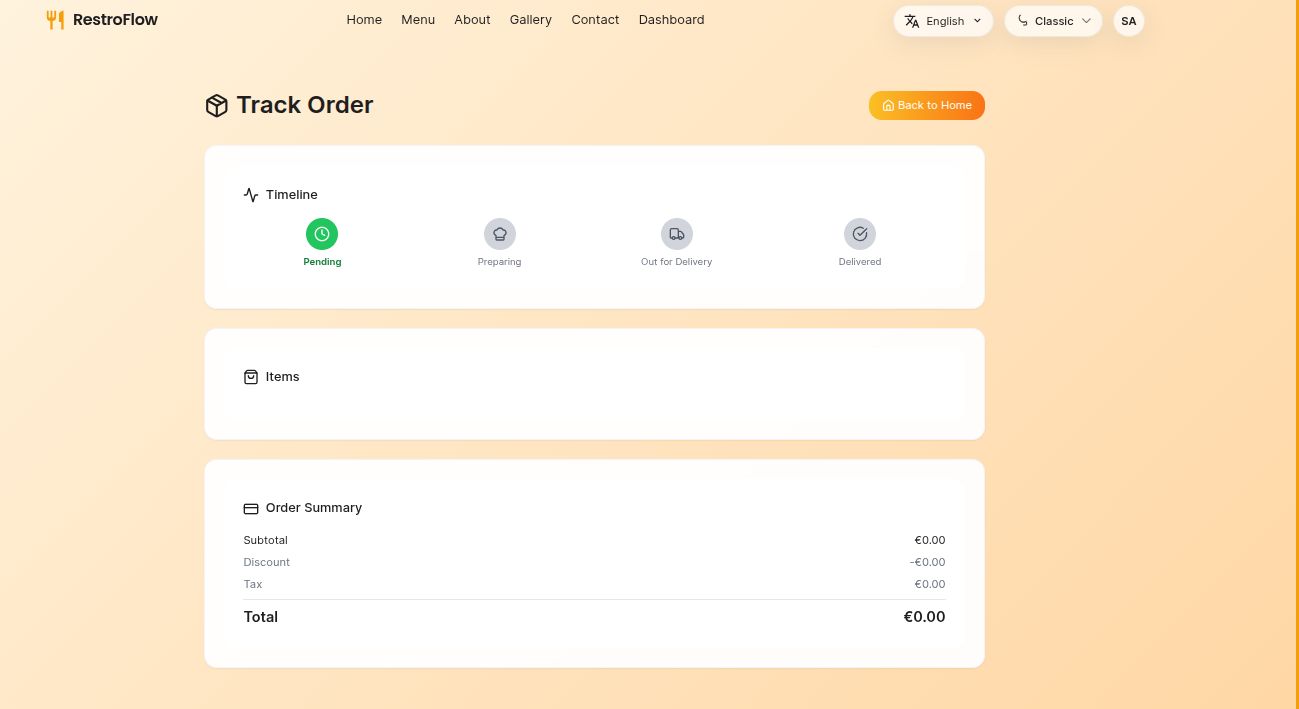This screenshot has width=1299, height=709.
Task: Click the Order Summary card icon
Action: pyautogui.click(x=251, y=508)
